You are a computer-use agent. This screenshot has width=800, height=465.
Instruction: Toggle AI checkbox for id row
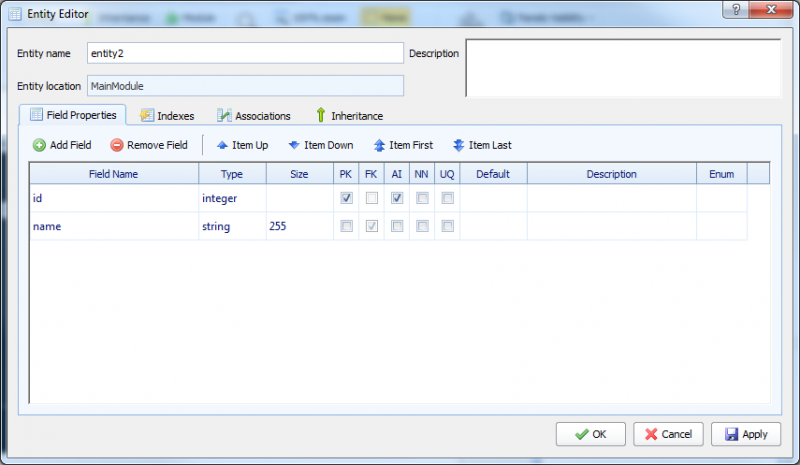coord(397,198)
